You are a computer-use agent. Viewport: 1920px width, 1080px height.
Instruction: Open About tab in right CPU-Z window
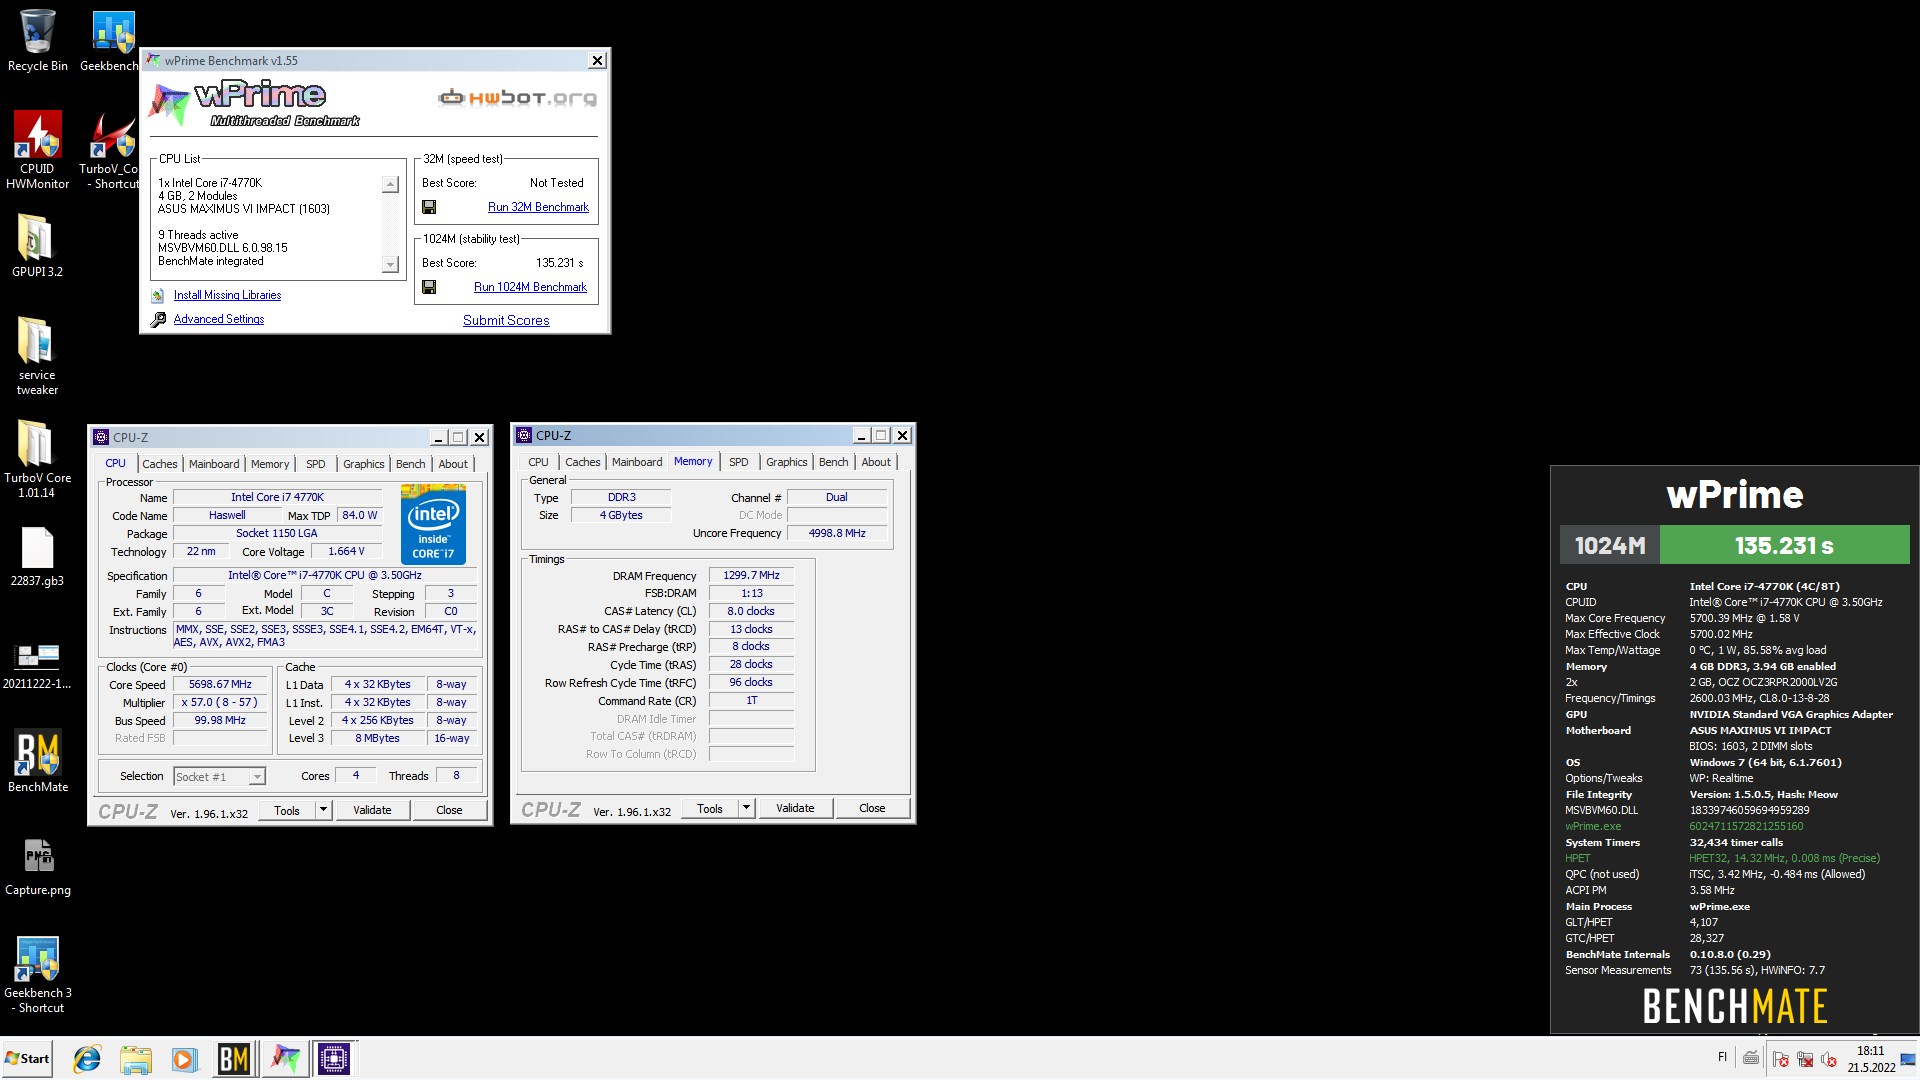[x=876, y=462]
